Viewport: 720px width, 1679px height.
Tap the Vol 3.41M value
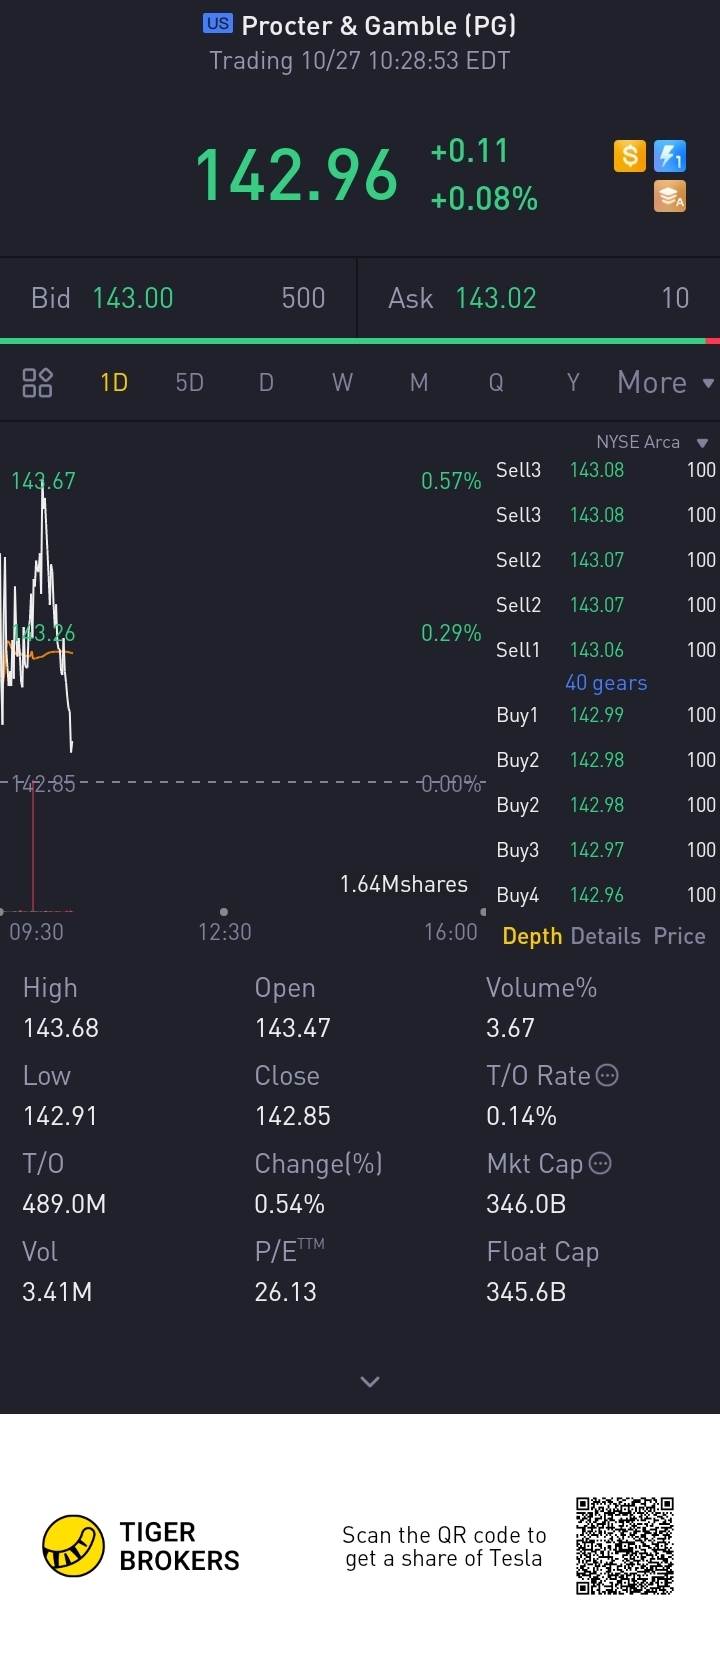point(57,1292)
